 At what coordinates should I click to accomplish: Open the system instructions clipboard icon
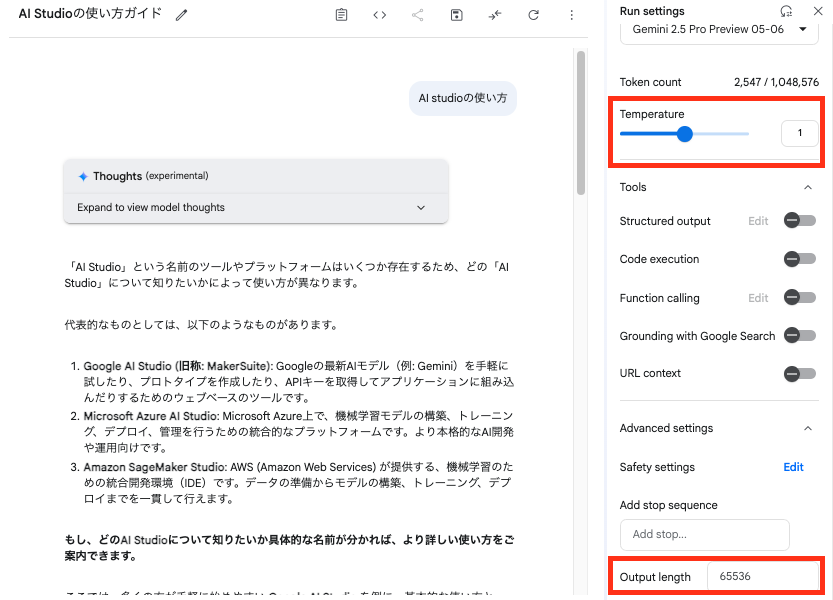coord(342,15)
